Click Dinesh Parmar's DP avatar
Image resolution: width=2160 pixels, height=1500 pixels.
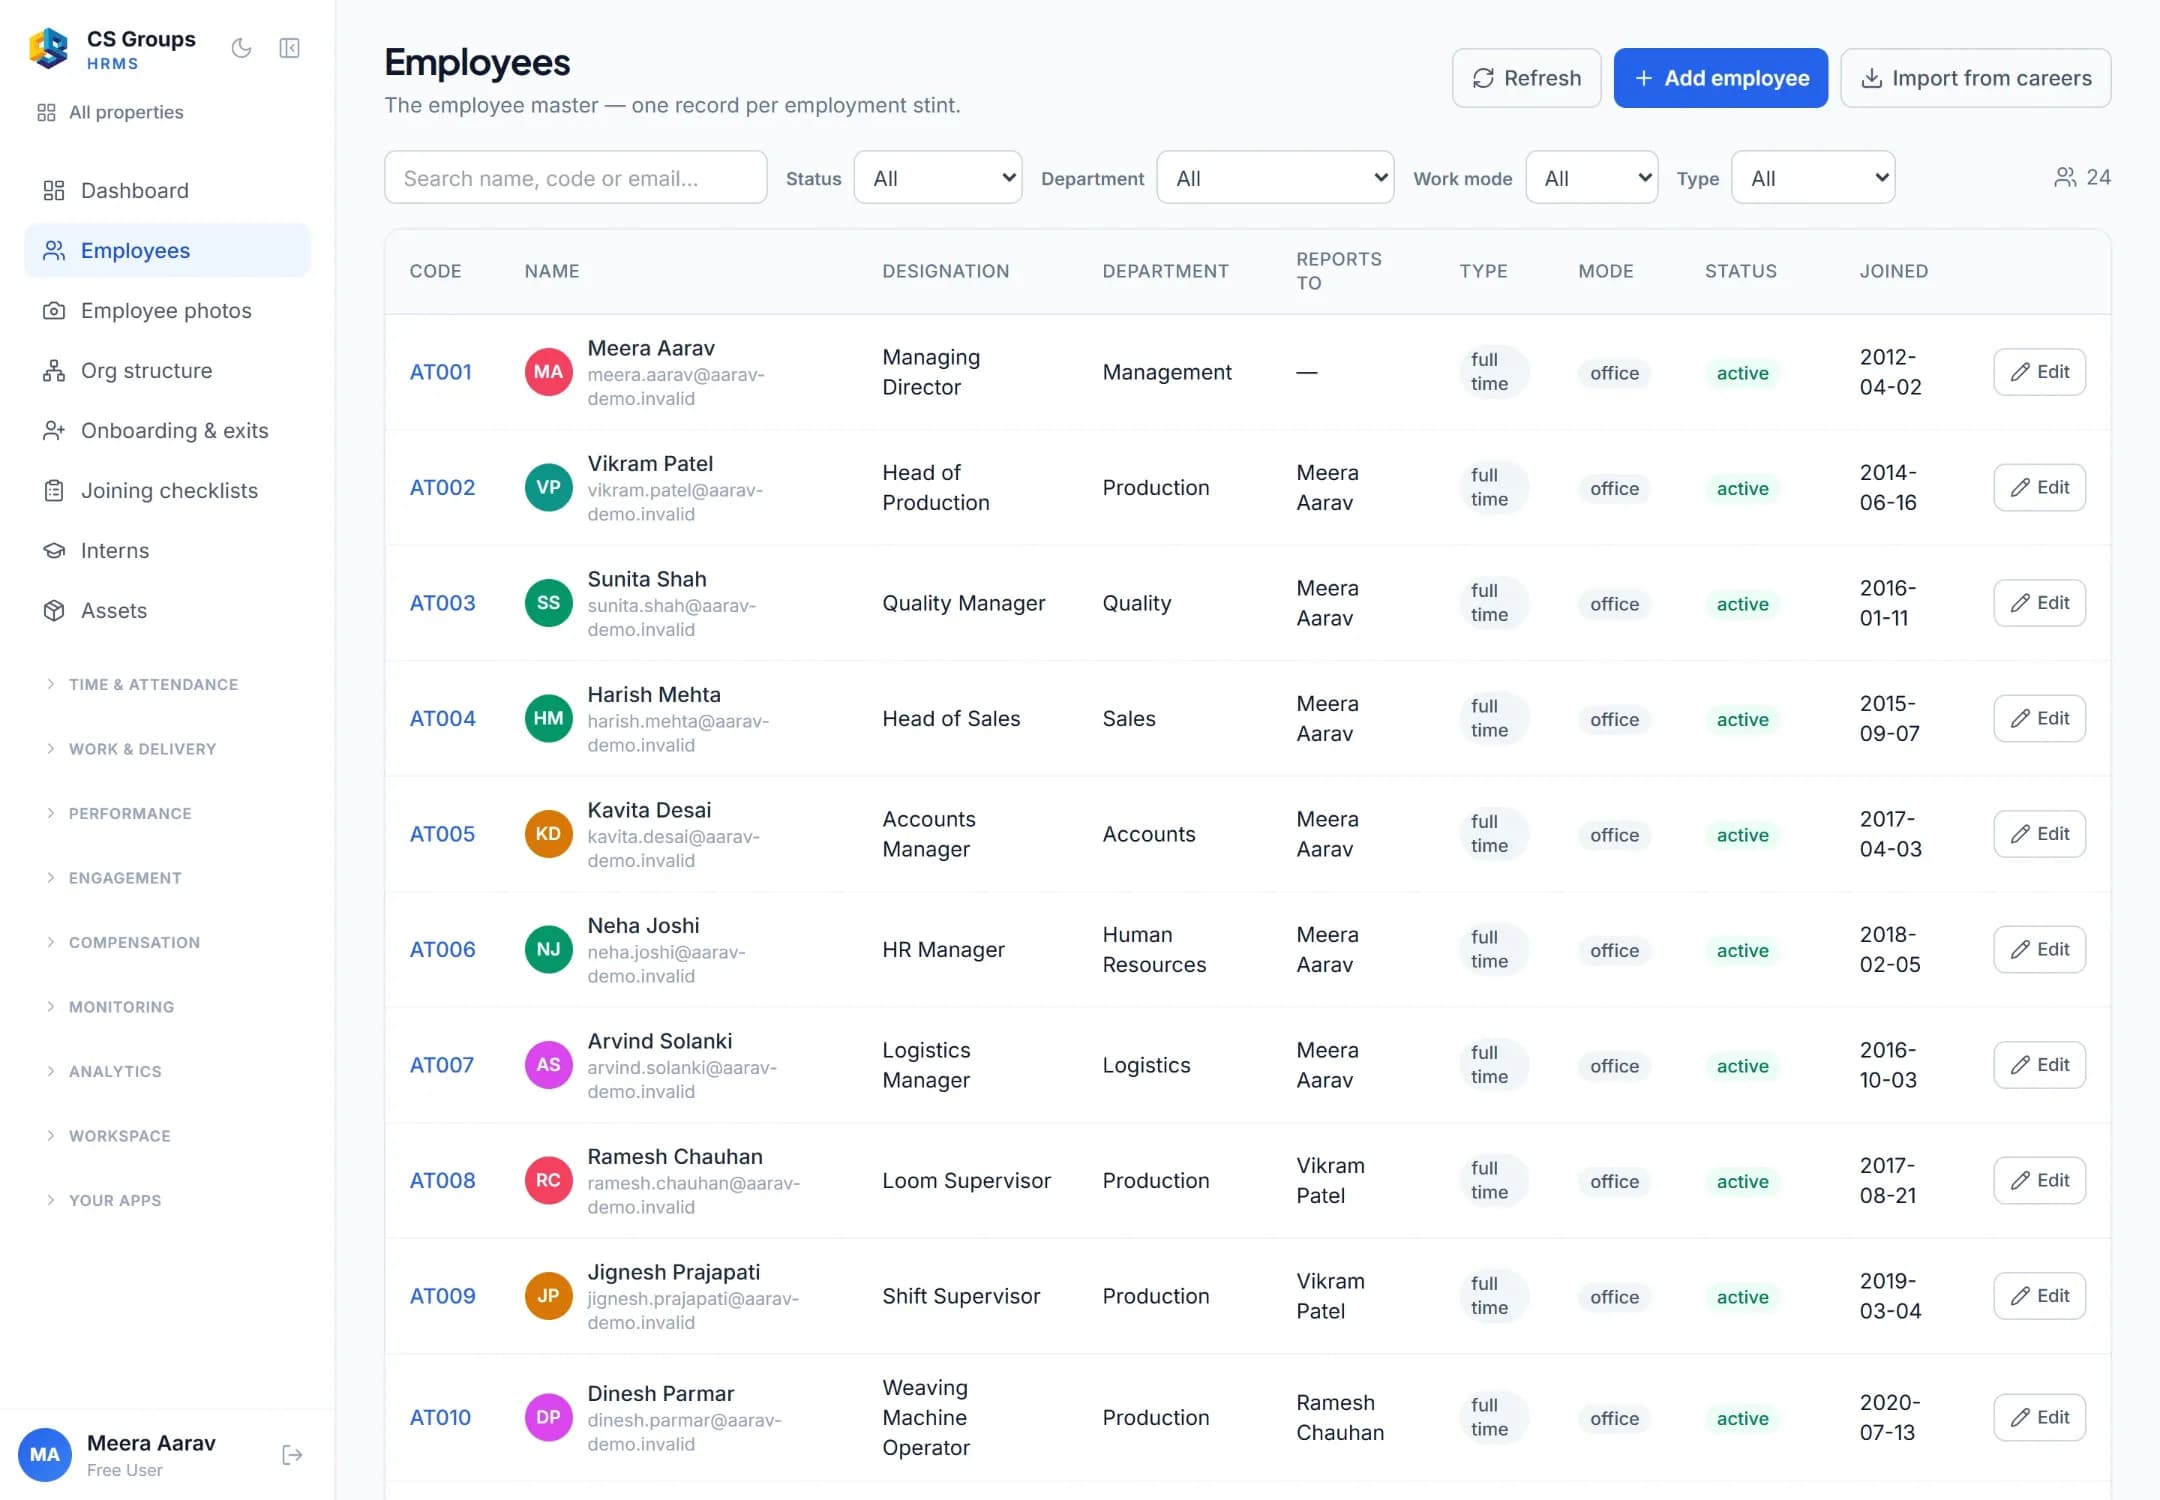548,1417
